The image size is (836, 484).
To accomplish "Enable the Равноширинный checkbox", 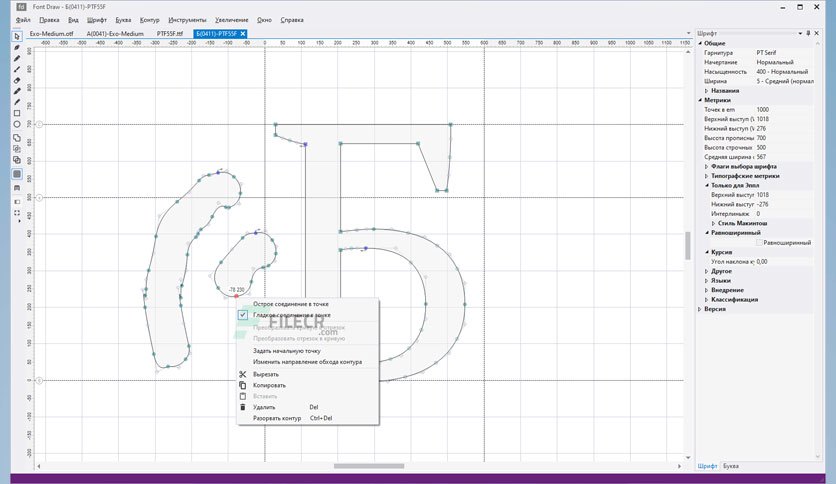I will coord(759,243).
